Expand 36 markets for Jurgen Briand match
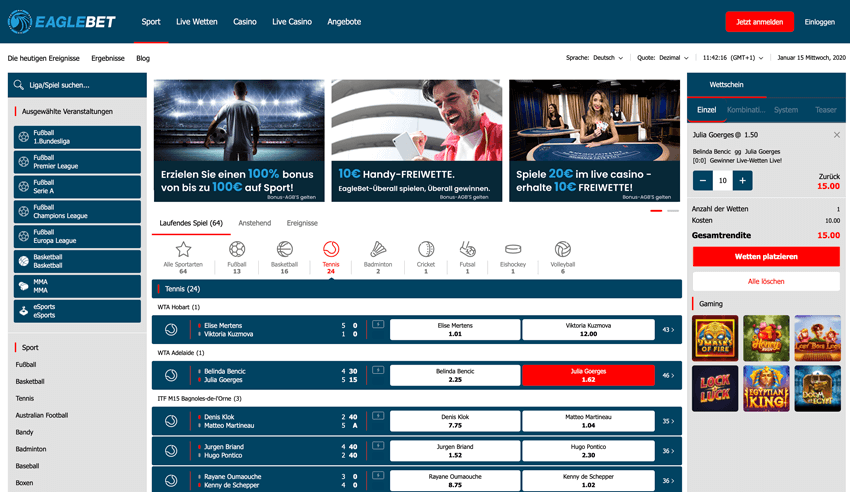This screenshot has width=850, height=492. tap(668, 451)
